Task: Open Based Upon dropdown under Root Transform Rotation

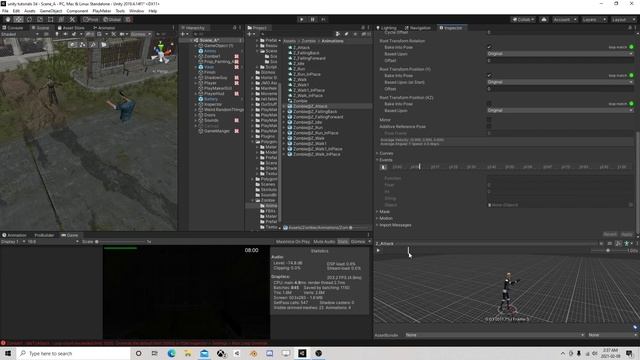Action: [x=560, y=54]
